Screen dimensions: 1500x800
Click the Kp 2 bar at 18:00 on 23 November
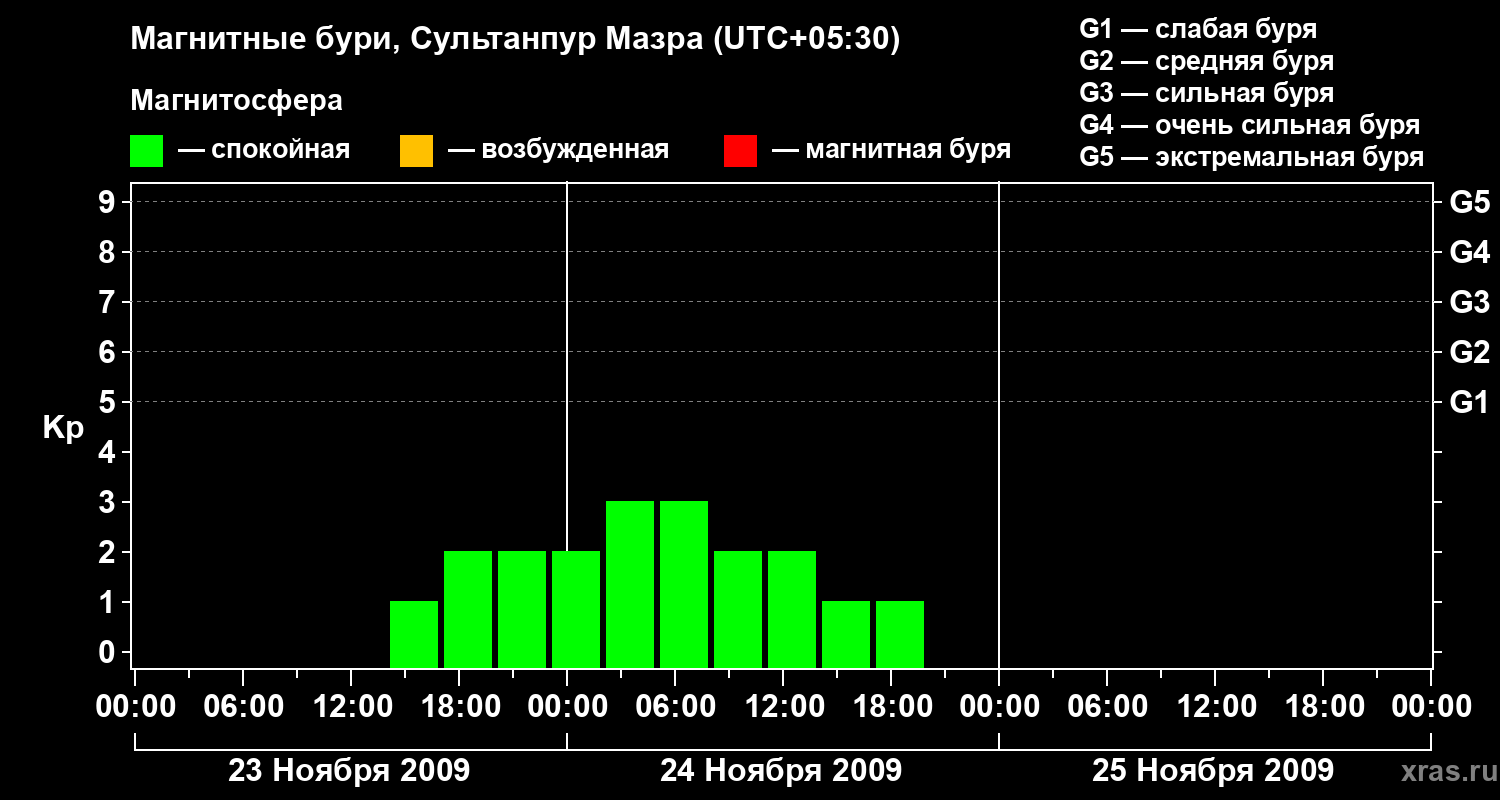468,609
